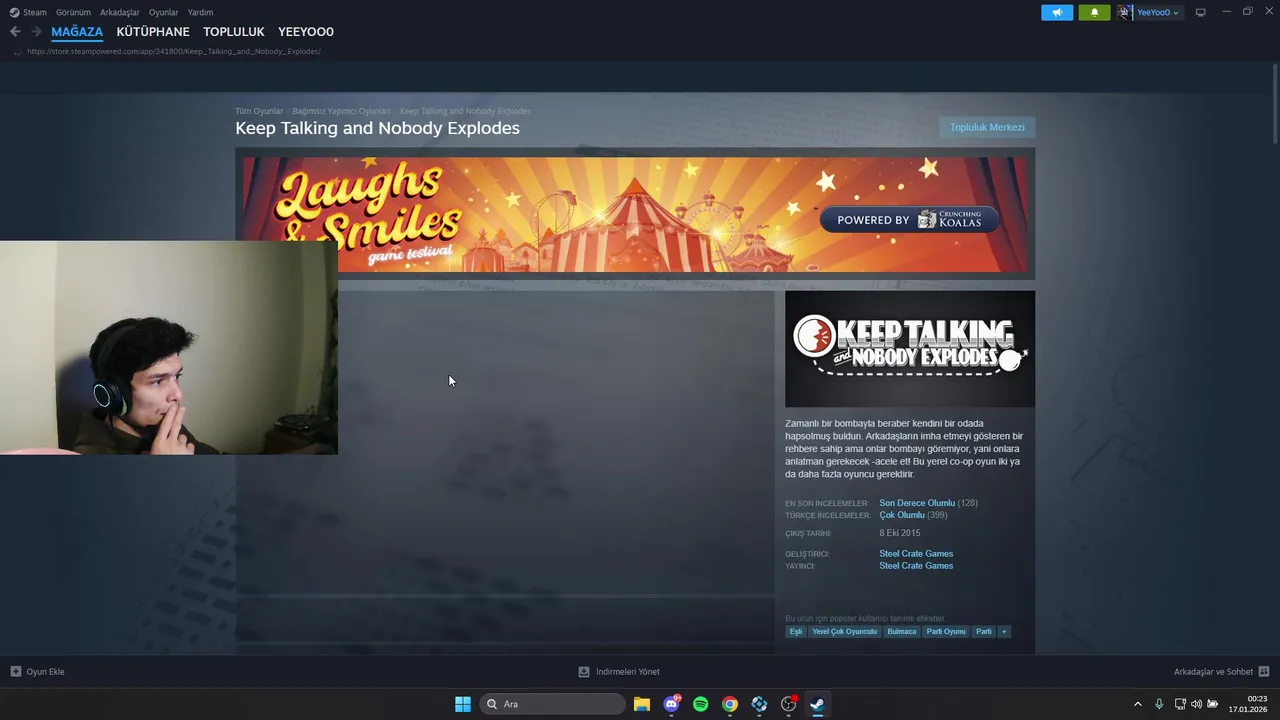Open the Oyunlar menu
Screen dimensions: 1280x720
coord(163,12)
